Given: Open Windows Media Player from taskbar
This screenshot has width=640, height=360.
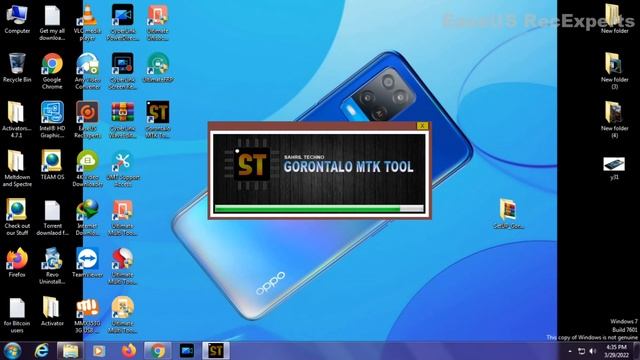Looking at the screenshot, I should click(98, 351).
